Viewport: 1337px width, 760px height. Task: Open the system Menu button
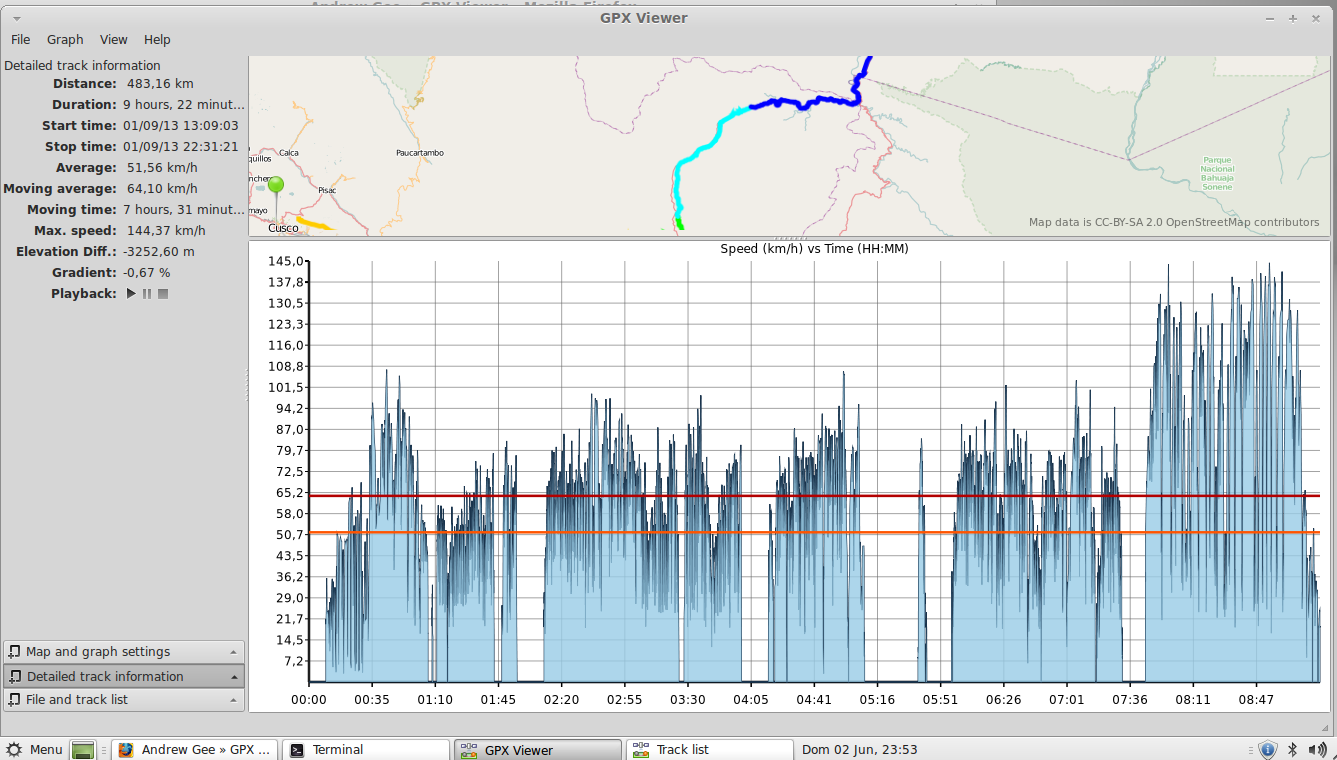point(35,750)
